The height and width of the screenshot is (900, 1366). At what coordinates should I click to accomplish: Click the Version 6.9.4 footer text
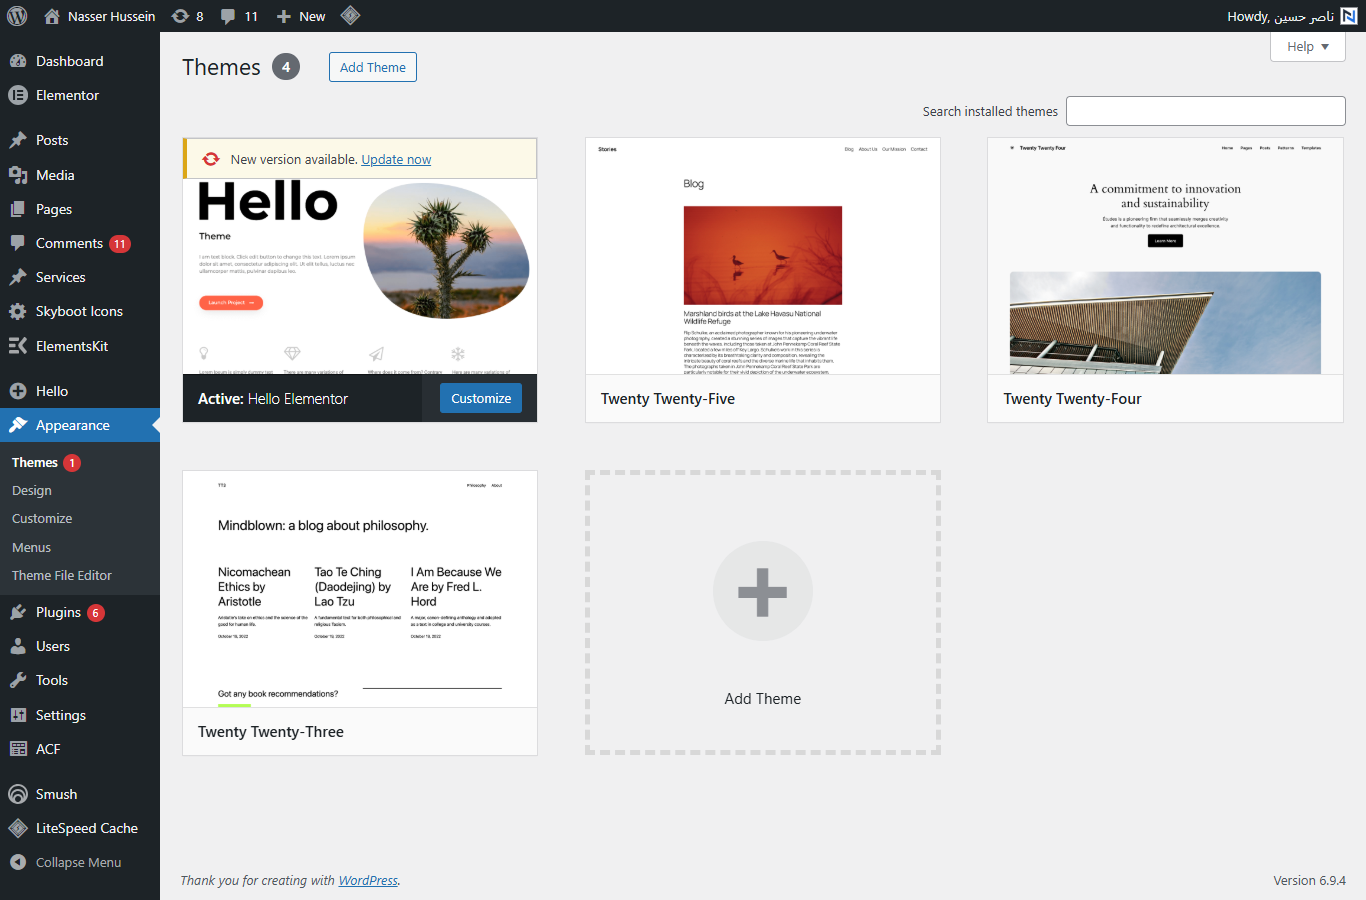[x=1309, y=881]
